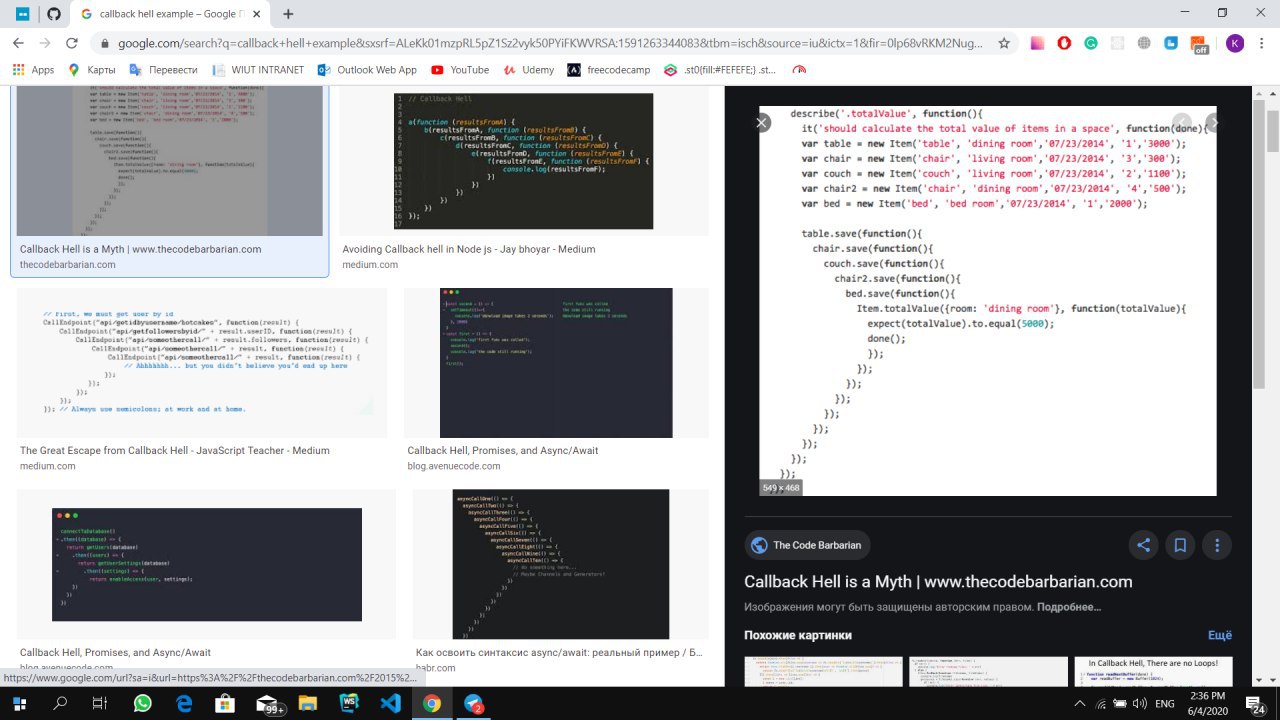Click the orange extension marked off
The image size is (1280, 720).
[1199, 44]
